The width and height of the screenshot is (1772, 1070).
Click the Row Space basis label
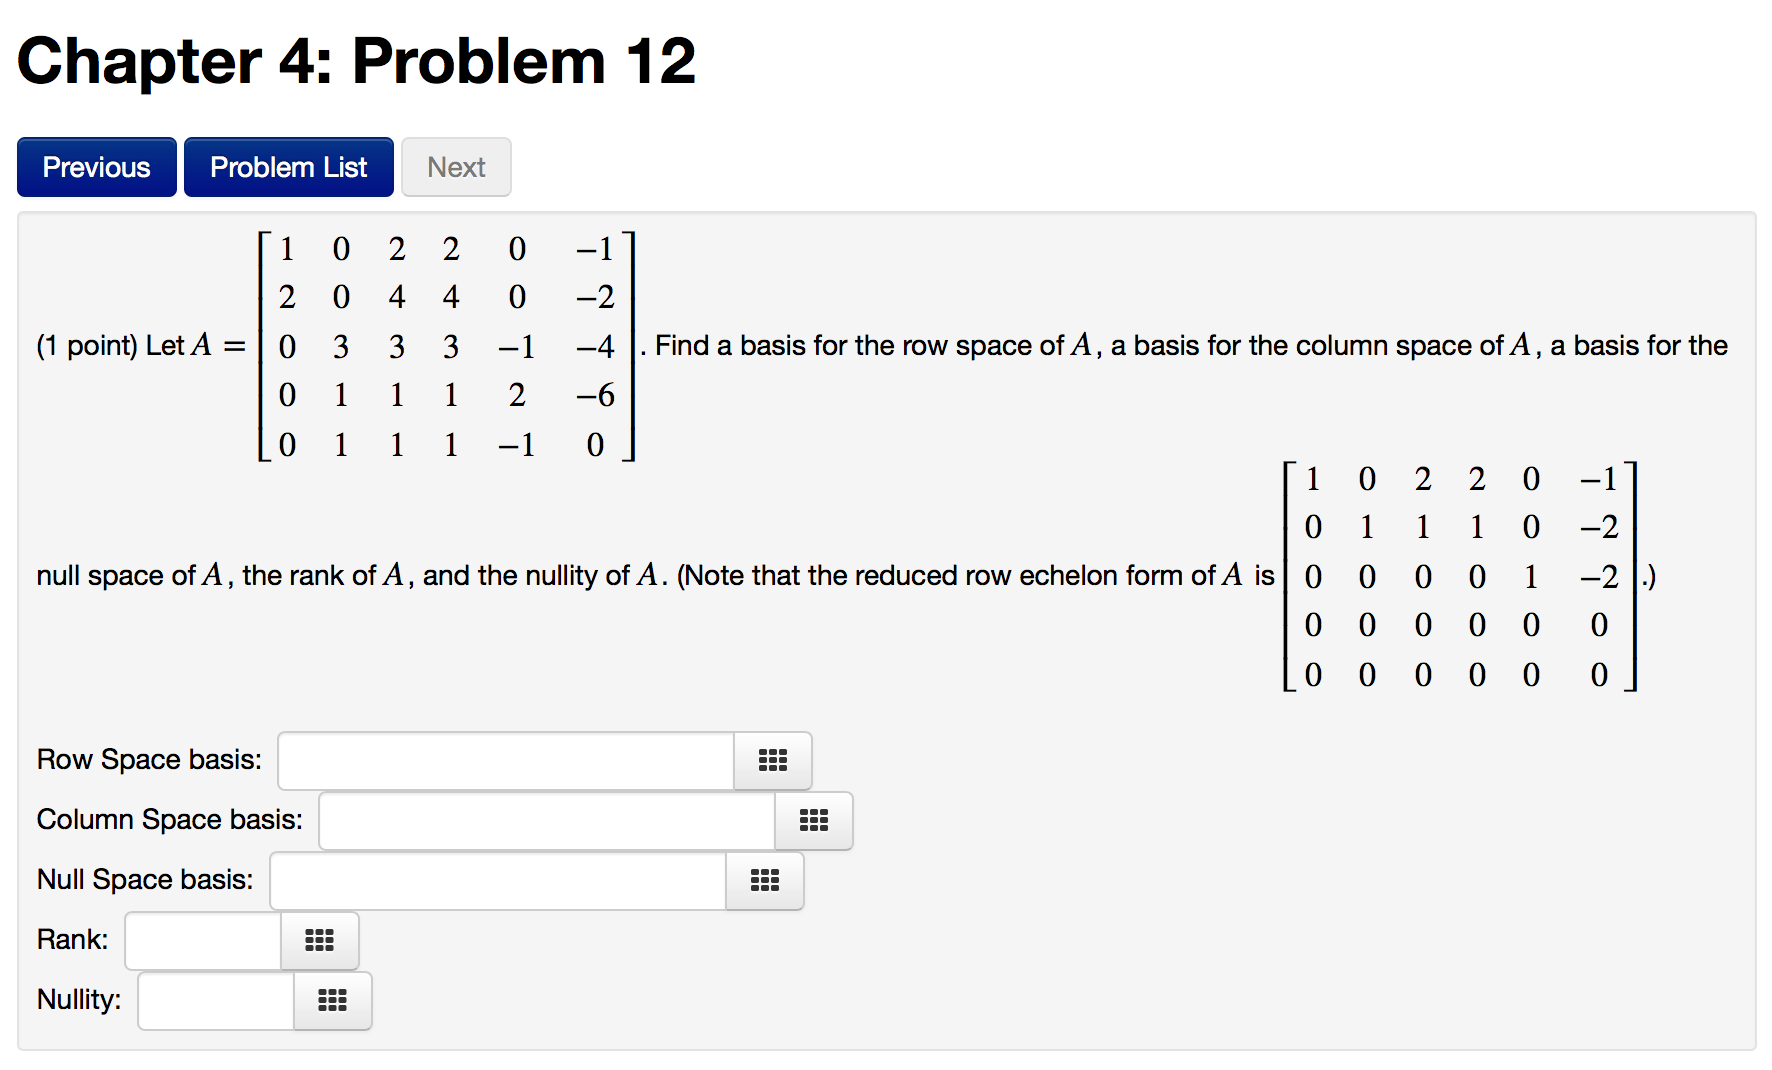click(x=149, y=760)
